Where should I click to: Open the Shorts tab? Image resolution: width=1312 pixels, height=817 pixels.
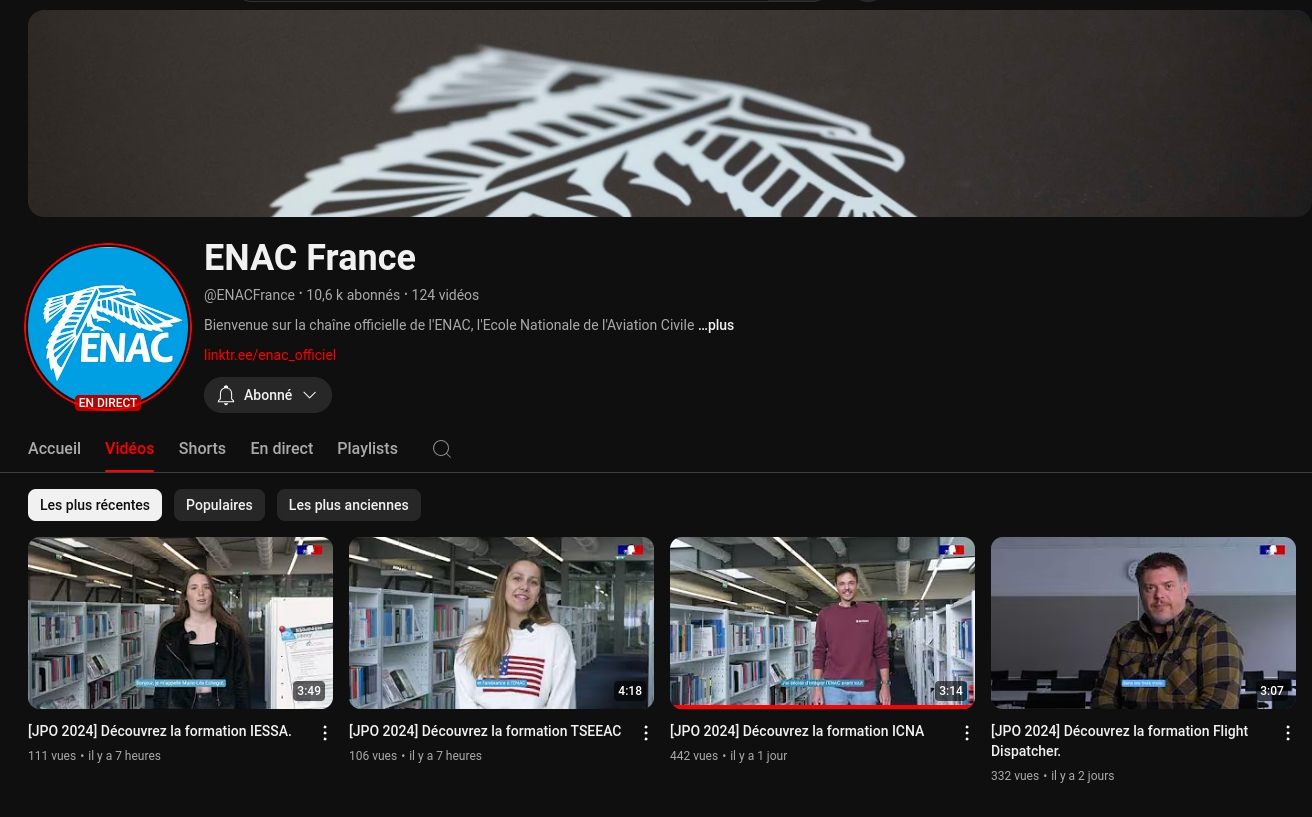click(x=202, y=449)
